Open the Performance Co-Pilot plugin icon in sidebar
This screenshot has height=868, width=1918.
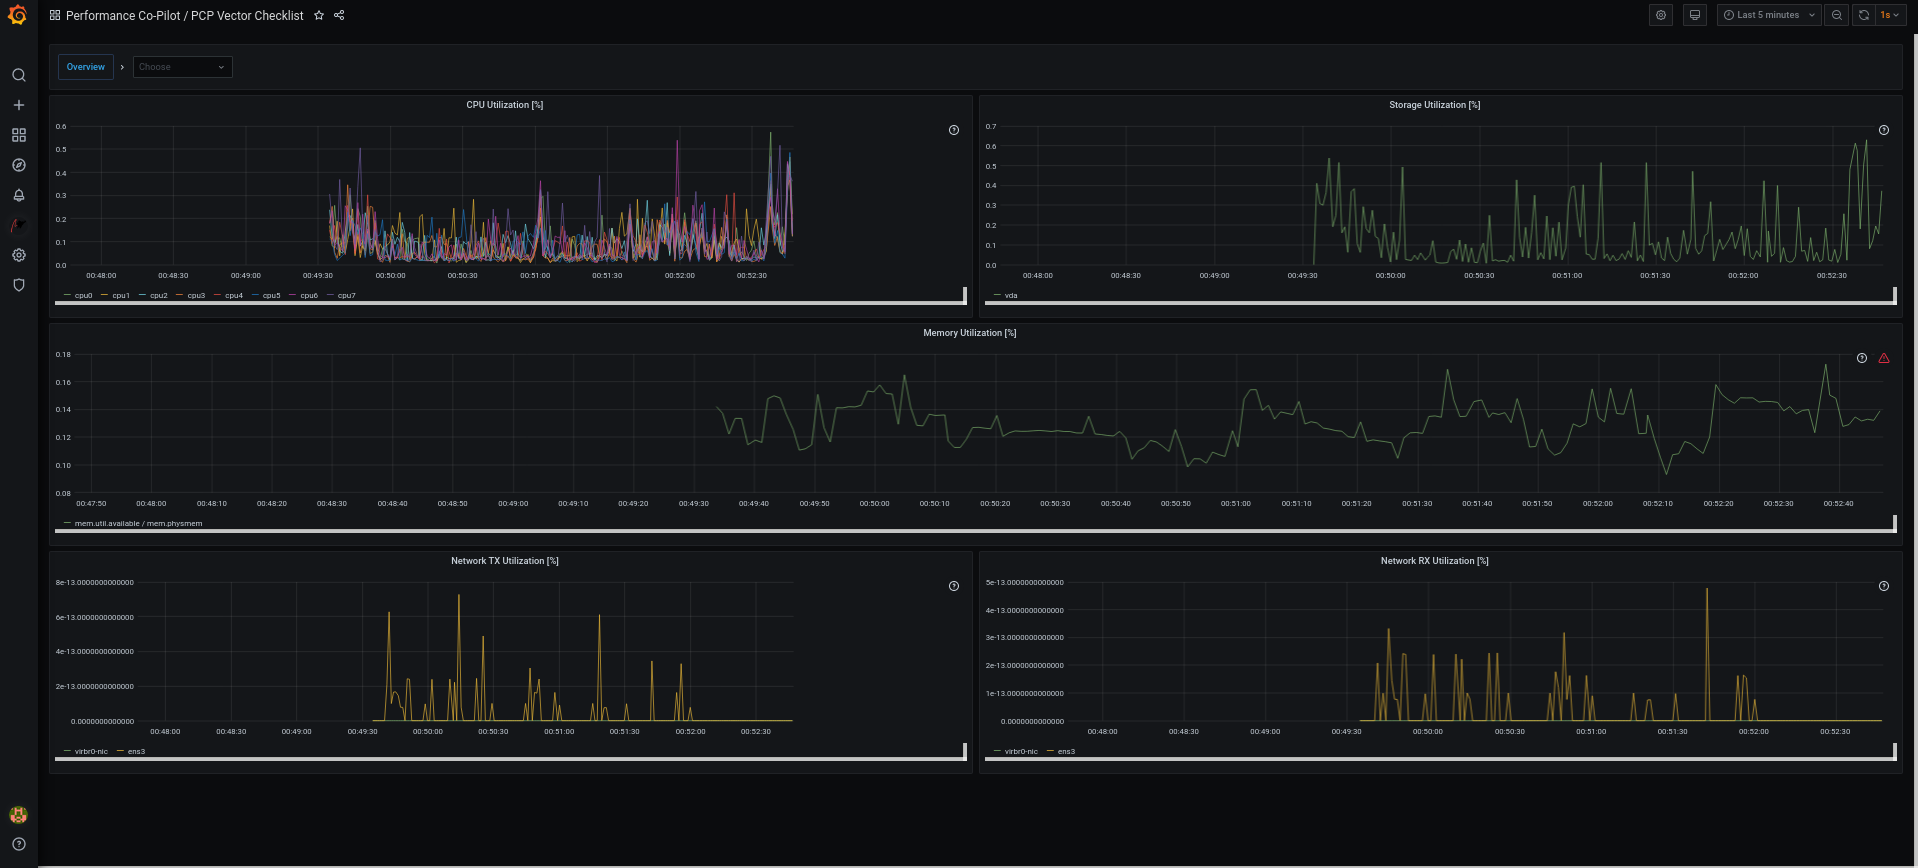point(18,225)
